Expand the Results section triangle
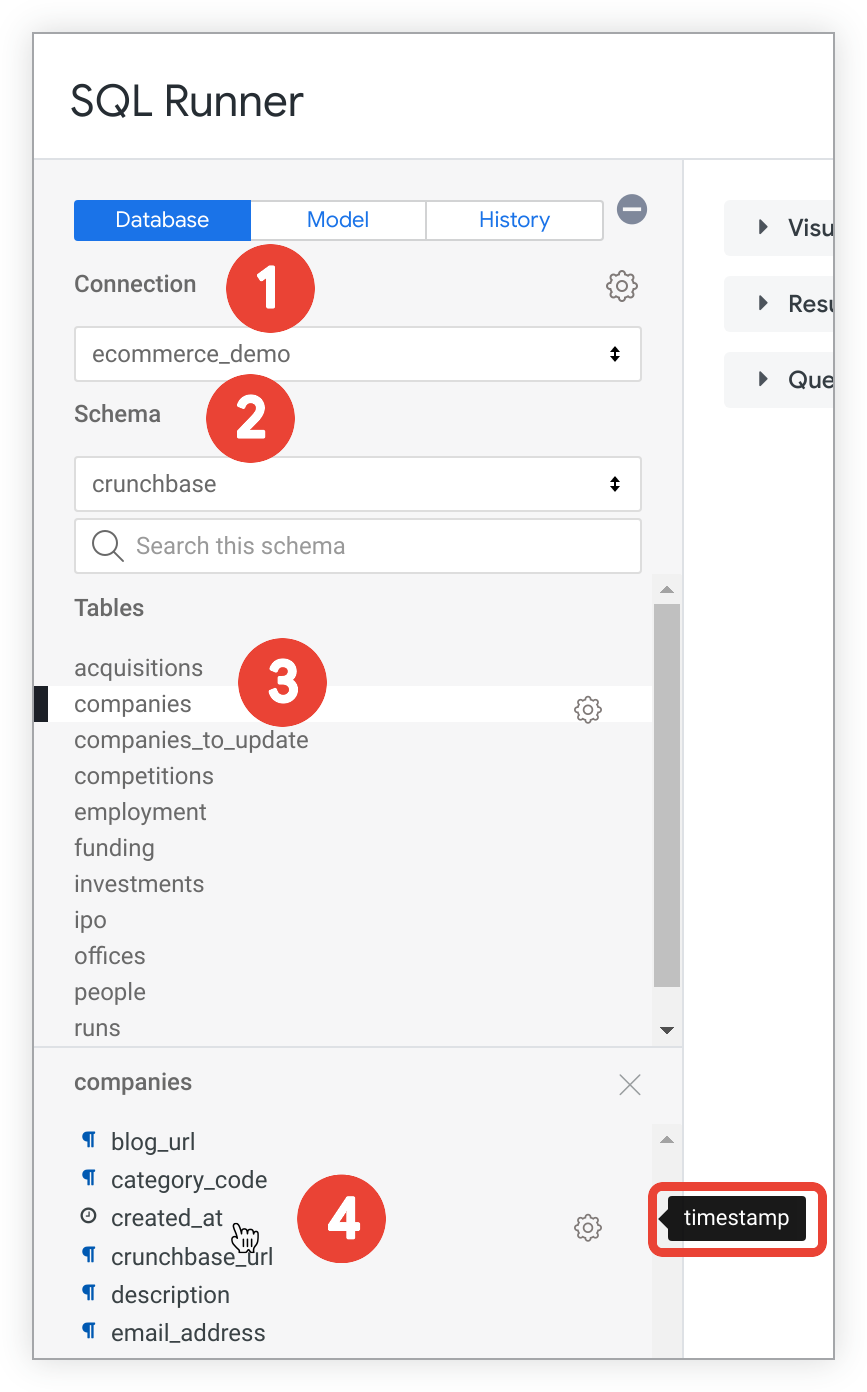 pyautogui.click(x=763, y=303)
